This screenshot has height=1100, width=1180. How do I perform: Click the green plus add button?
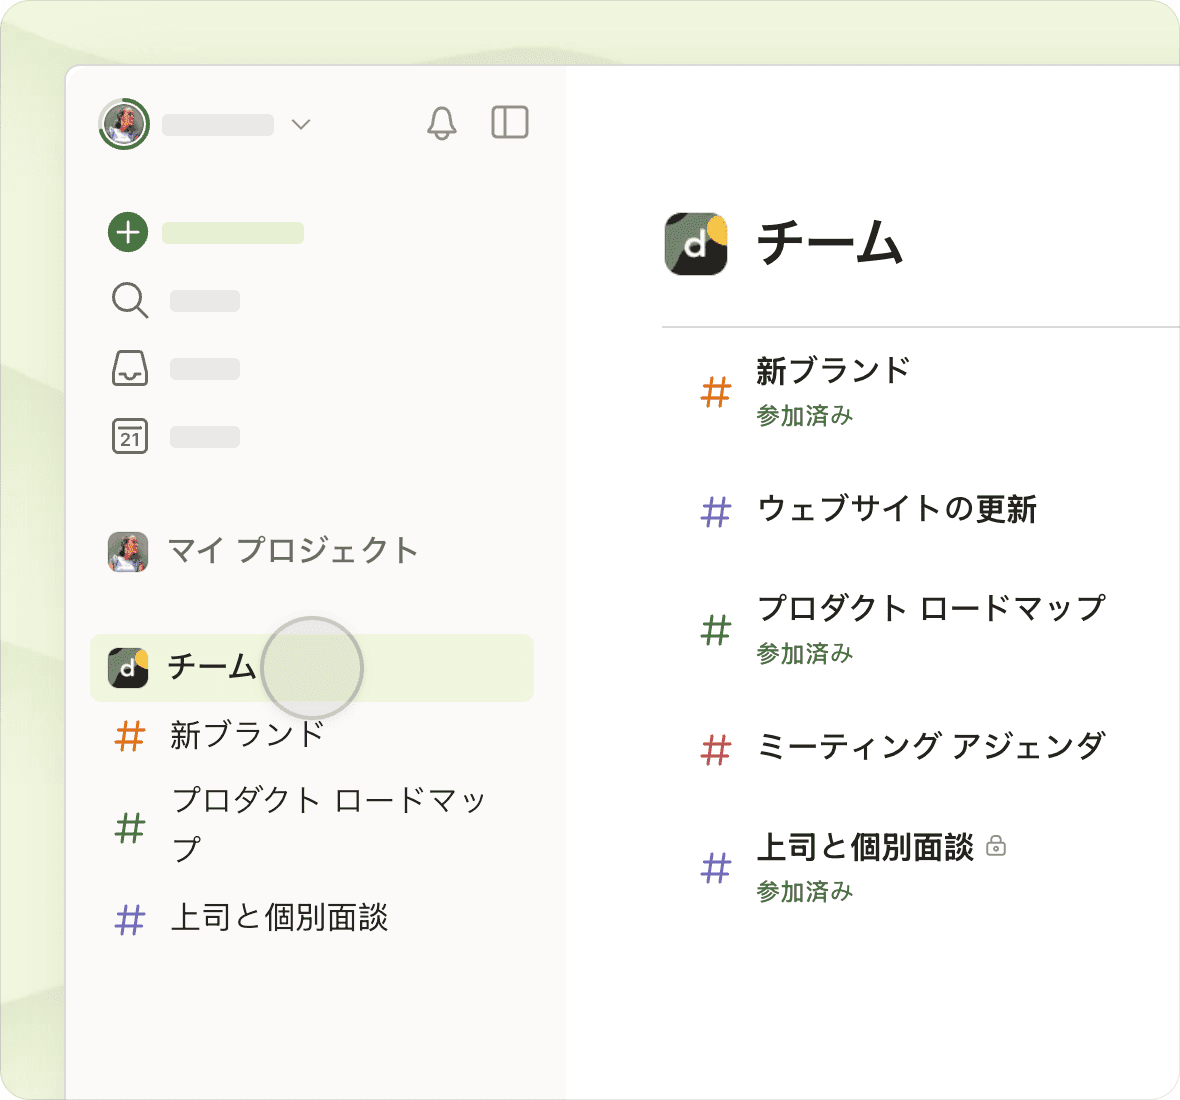click(128, 232)
